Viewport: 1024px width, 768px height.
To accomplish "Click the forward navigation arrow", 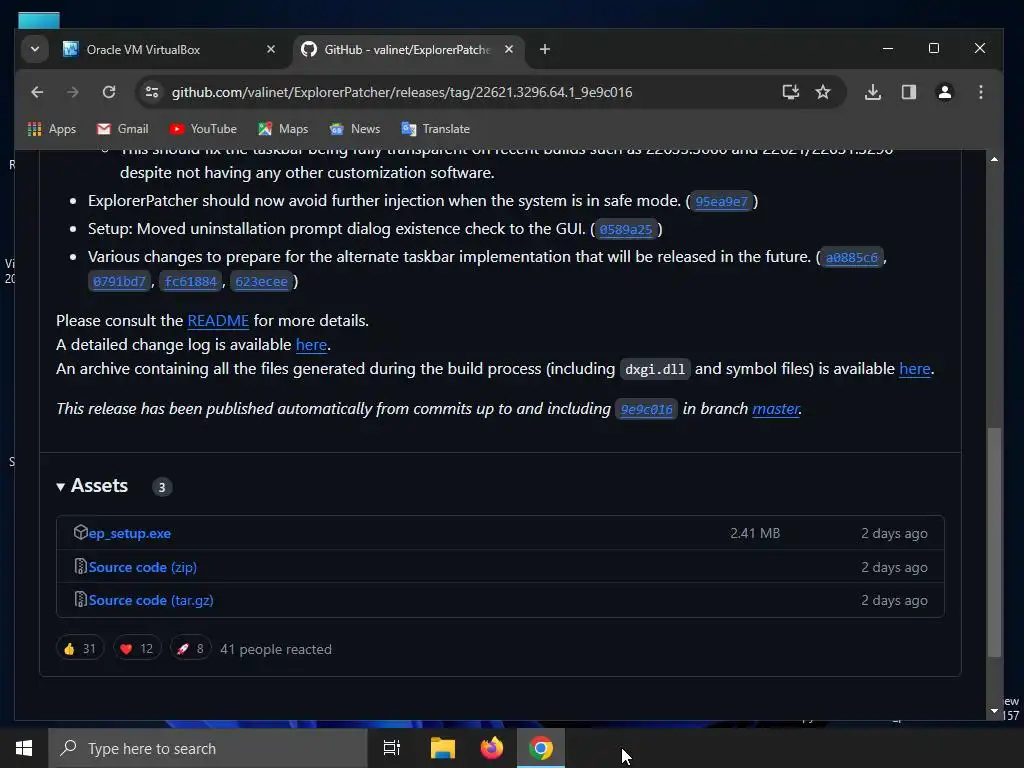I will [72, 92].
